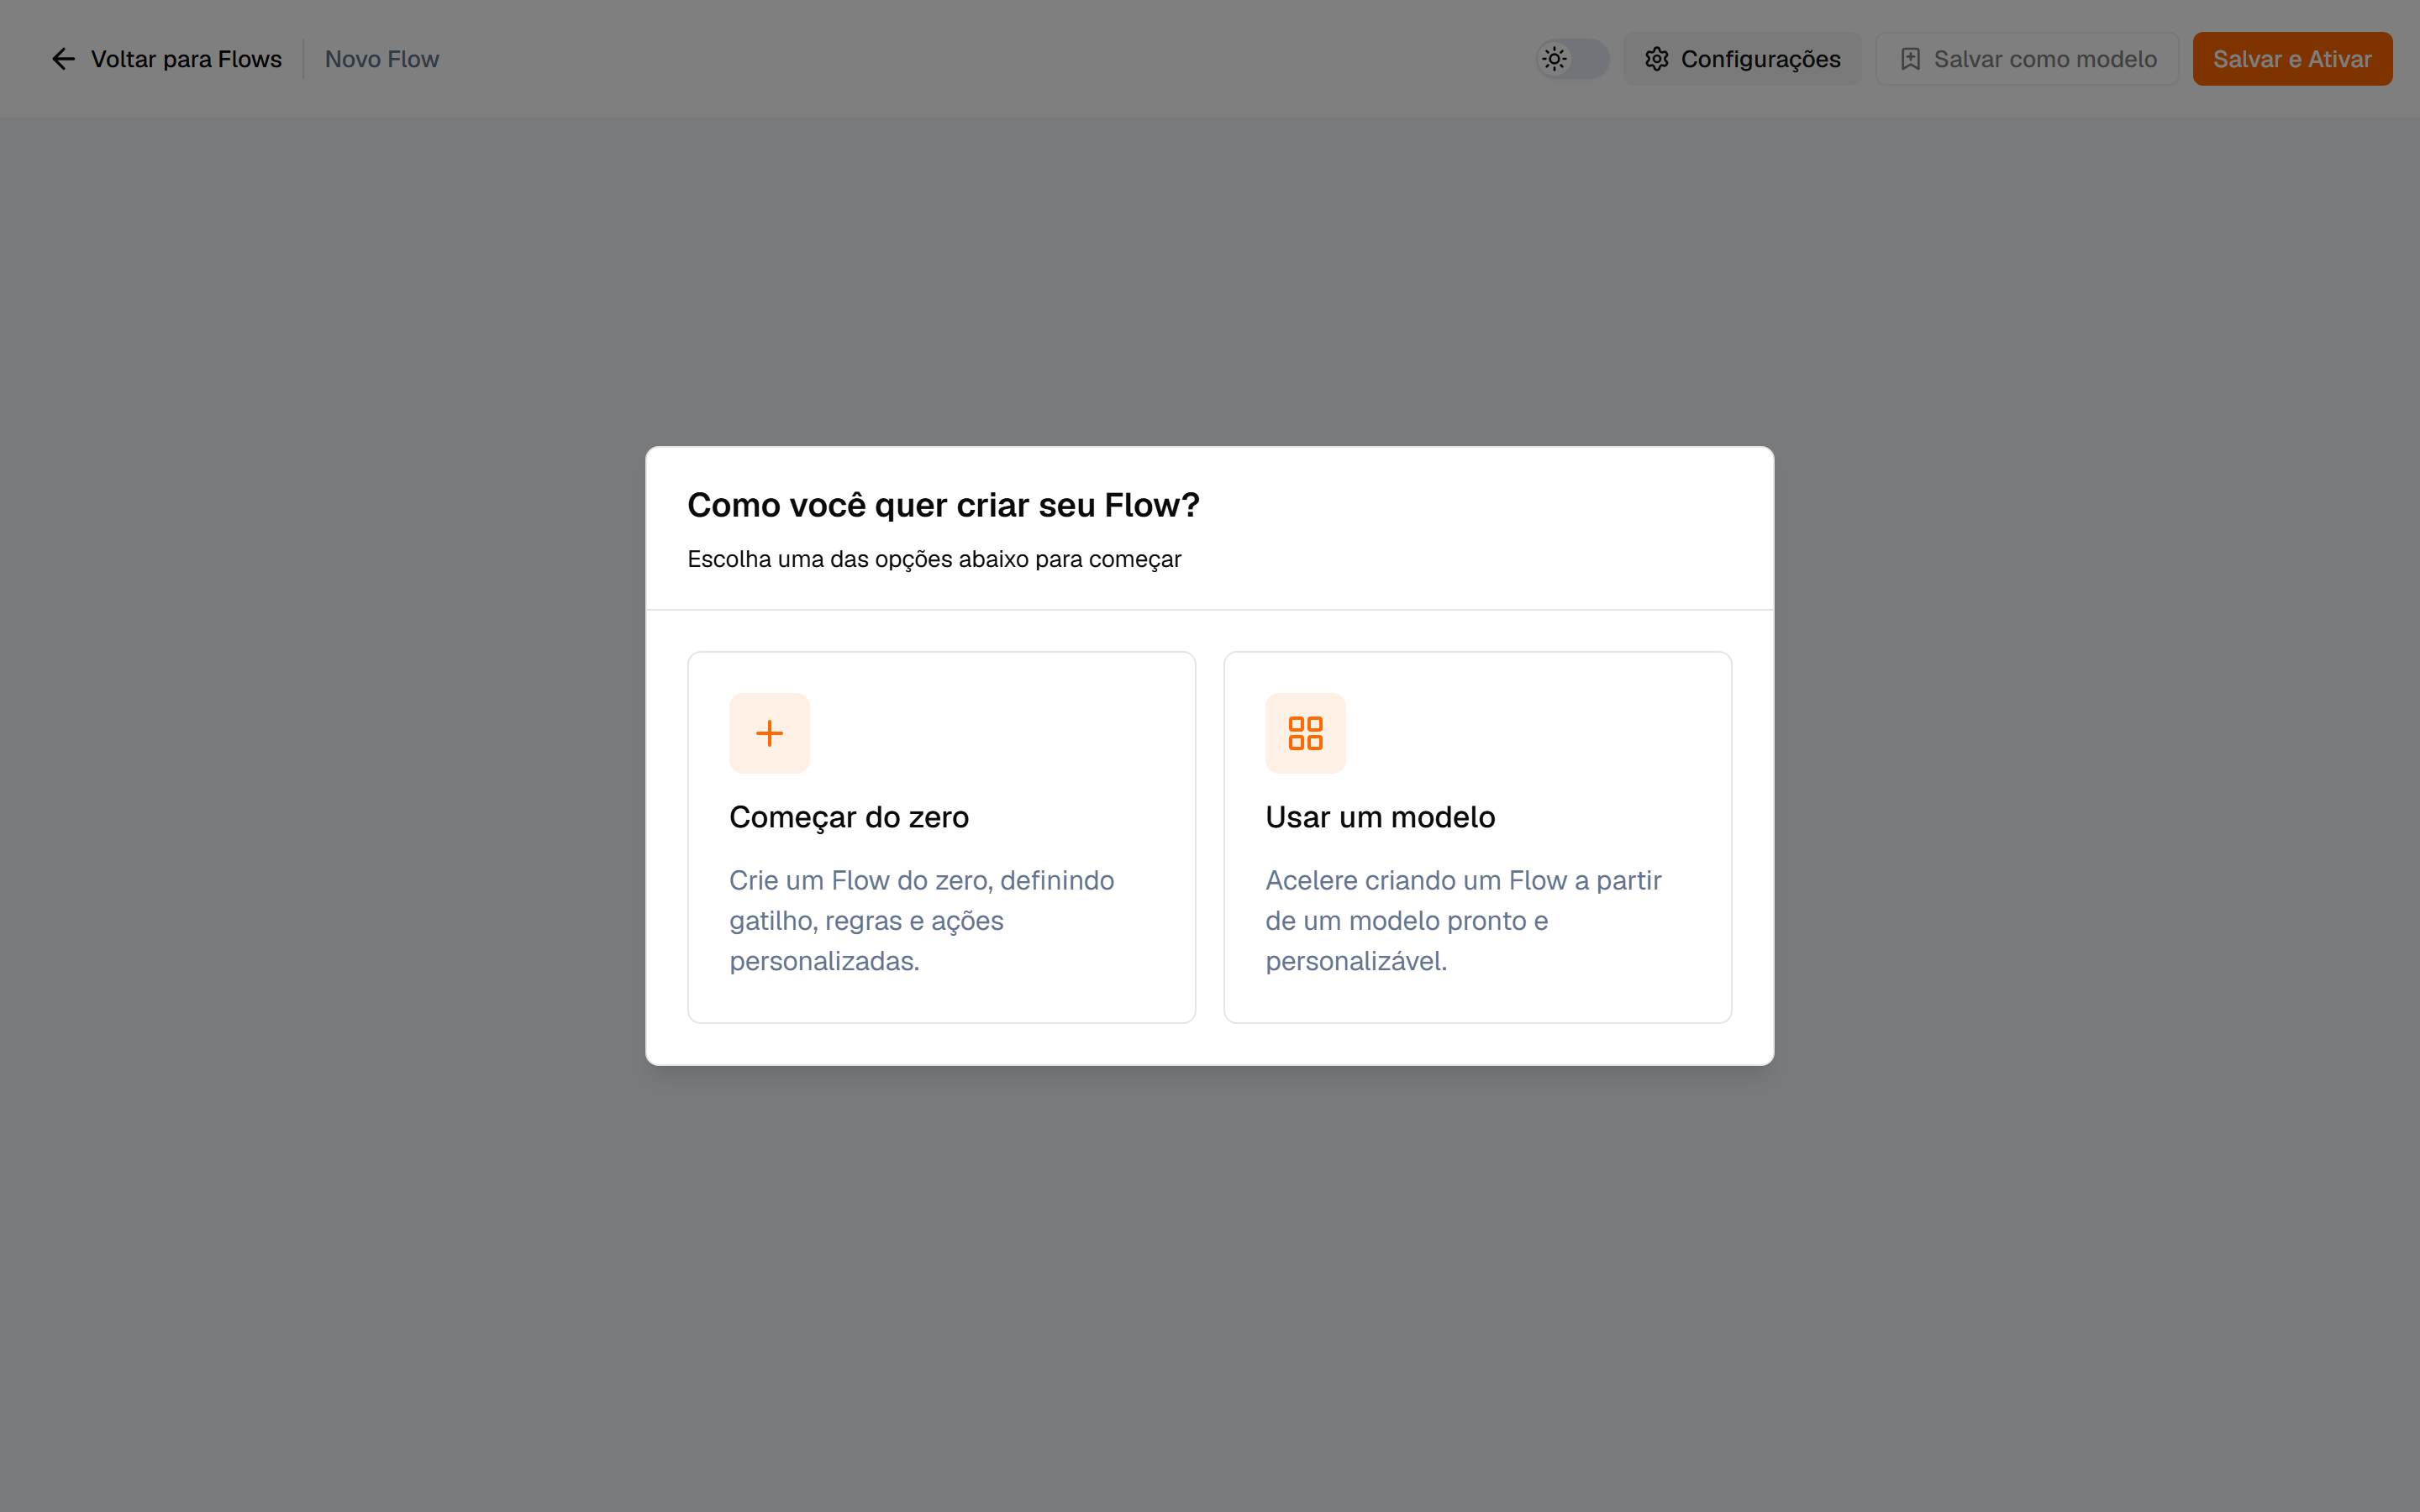Click the orange grid template icon
Viewport: 2420px width, 1512px height.
[x=1305, y=733]
